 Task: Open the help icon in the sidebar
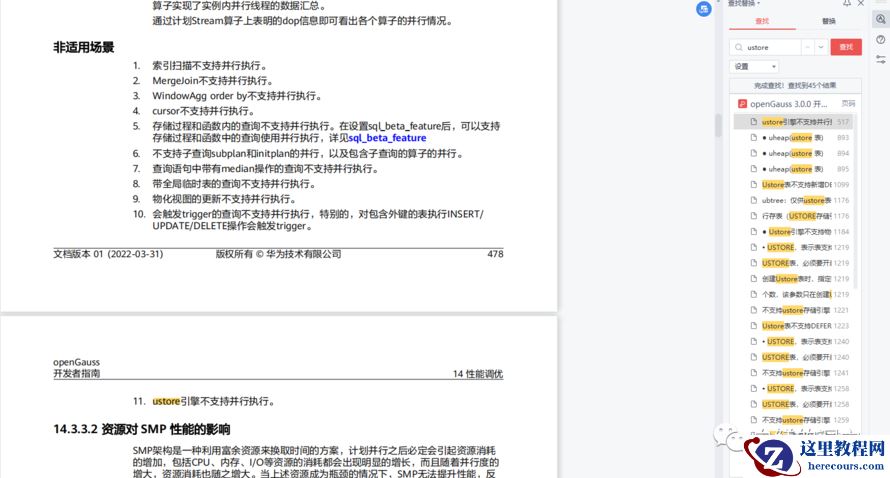(880, 39)
